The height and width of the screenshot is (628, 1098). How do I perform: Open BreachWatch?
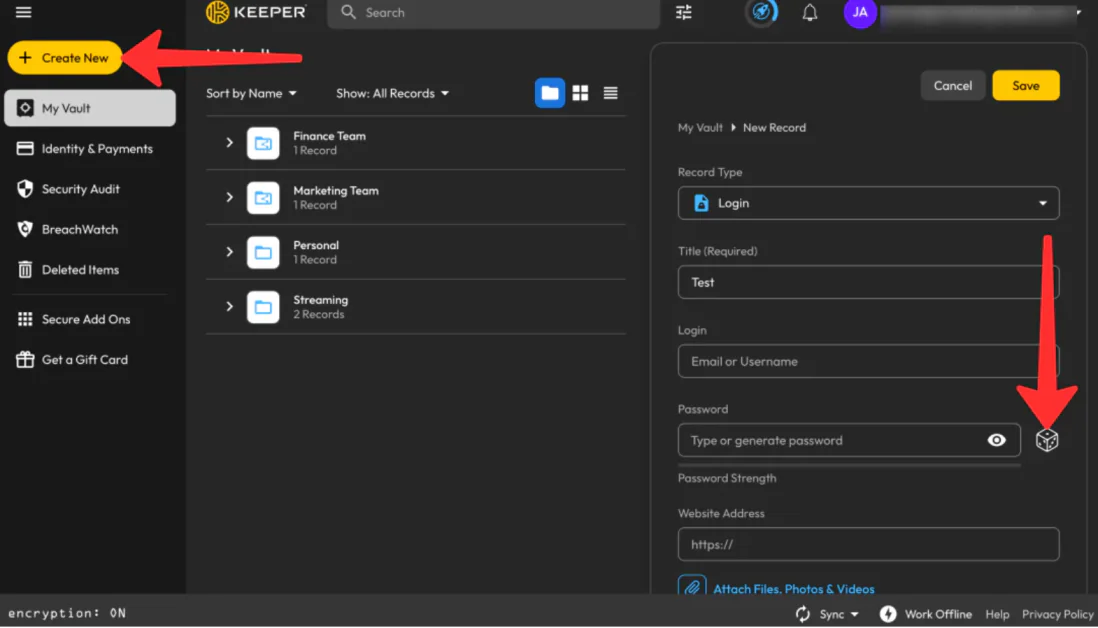(x=67, y=230)
